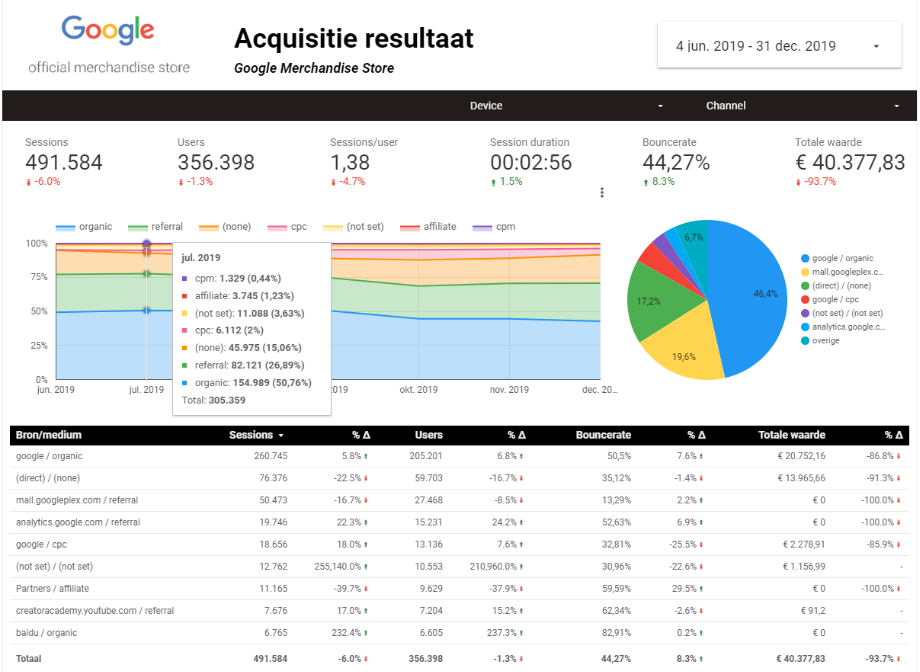920x672 pixels.
Task: Toggle the affiliate series in chart legend
Action: pyautogui.click(x=428, y=227)
